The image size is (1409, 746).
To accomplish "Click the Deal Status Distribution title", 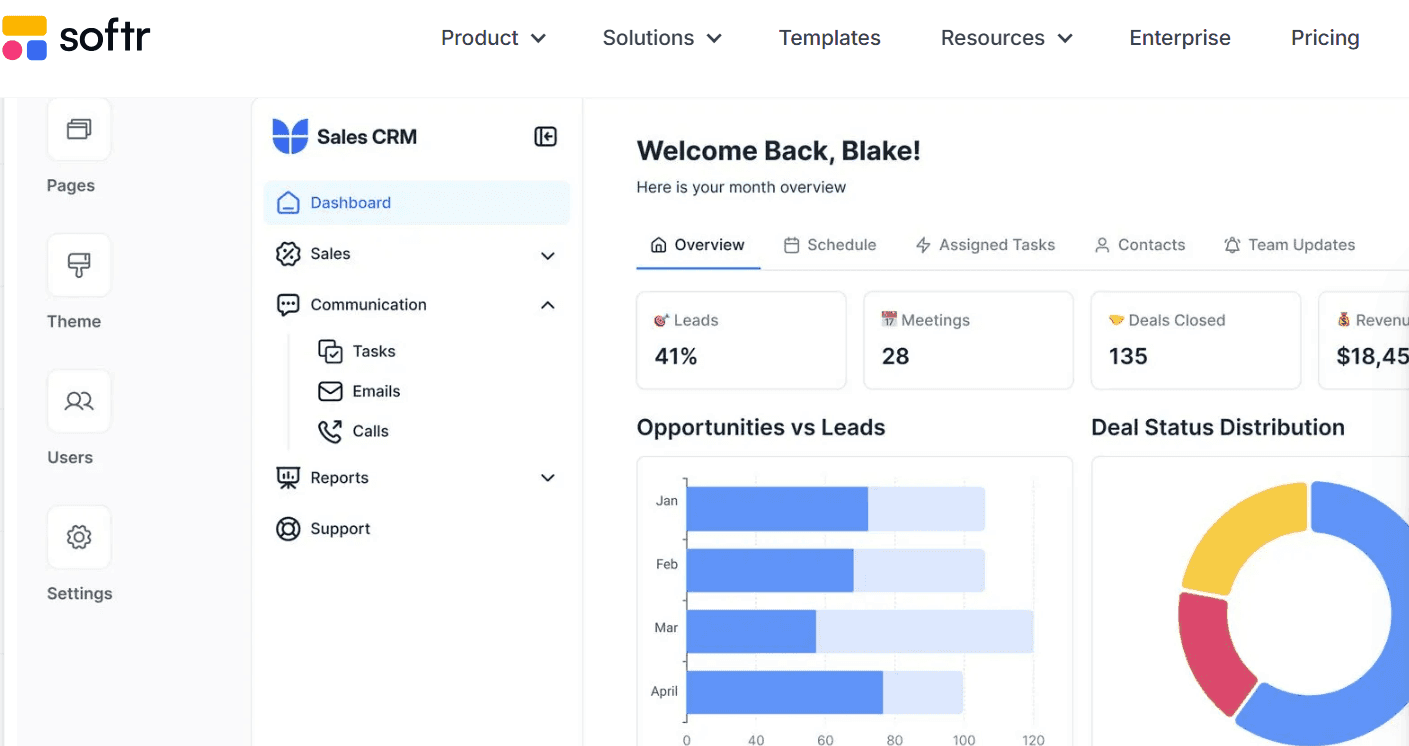I will tap(1218, 428).
